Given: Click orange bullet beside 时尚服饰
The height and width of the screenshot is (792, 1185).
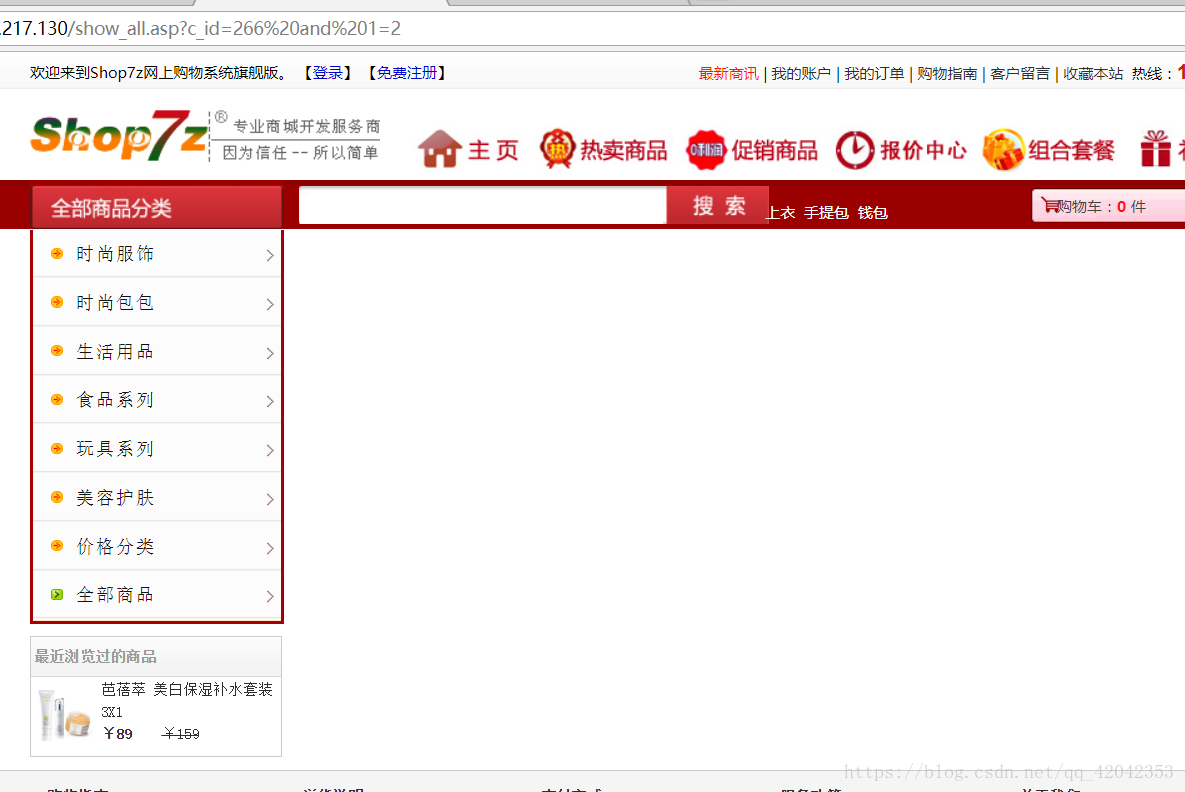Looking at the screenshot, I should click(57, 253).
